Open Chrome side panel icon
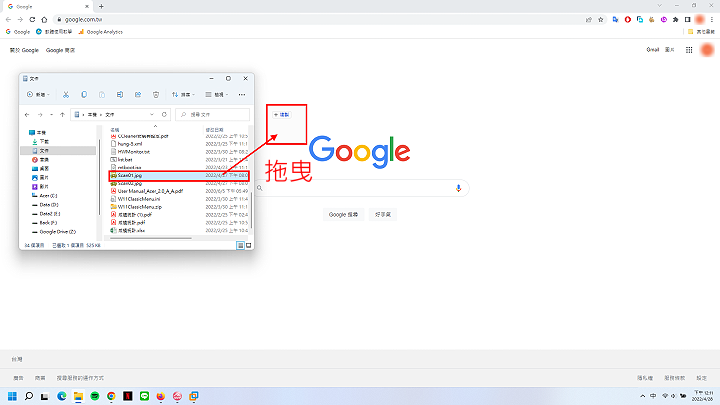 tap(687, 20)
